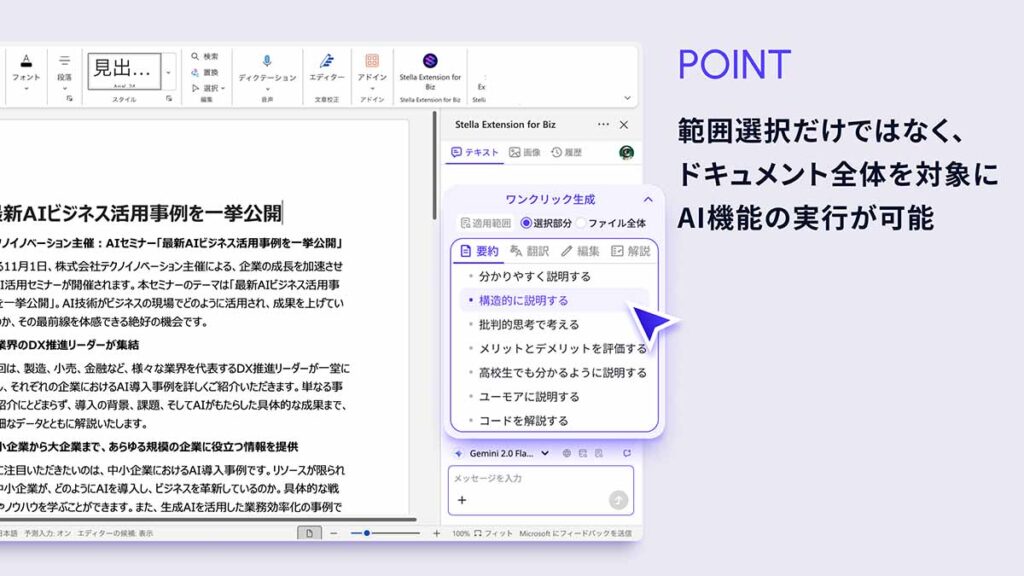Click the document vertical scrollbar
The width and height of the screenshot is (1024, 576).
[434, 166]
